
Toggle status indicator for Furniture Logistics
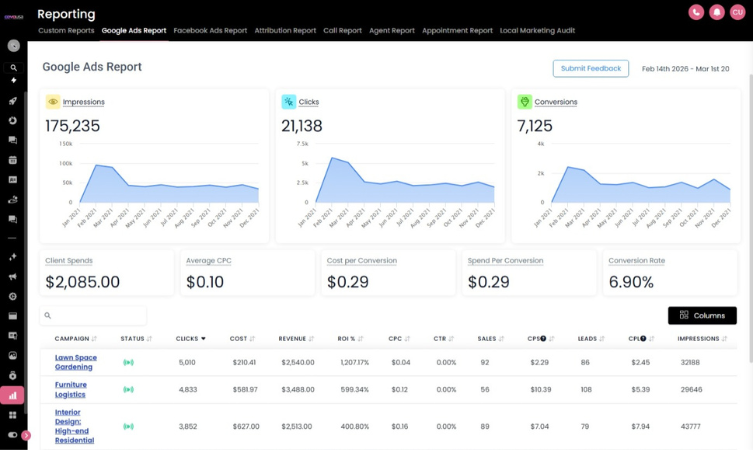[128, 389]
